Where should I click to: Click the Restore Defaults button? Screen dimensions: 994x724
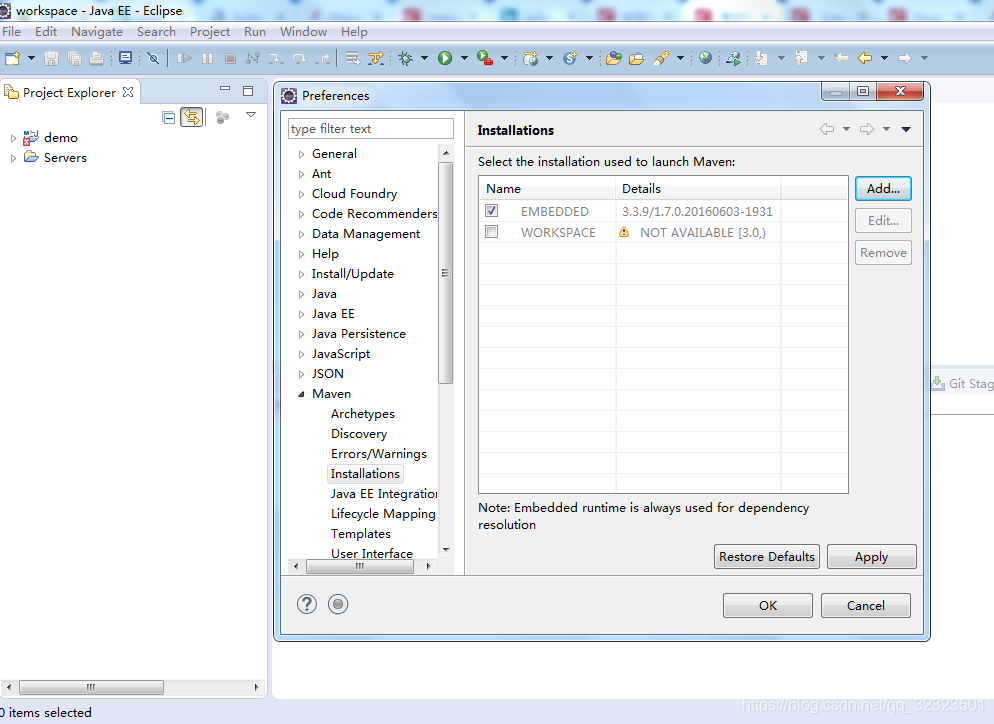[766, 557]
